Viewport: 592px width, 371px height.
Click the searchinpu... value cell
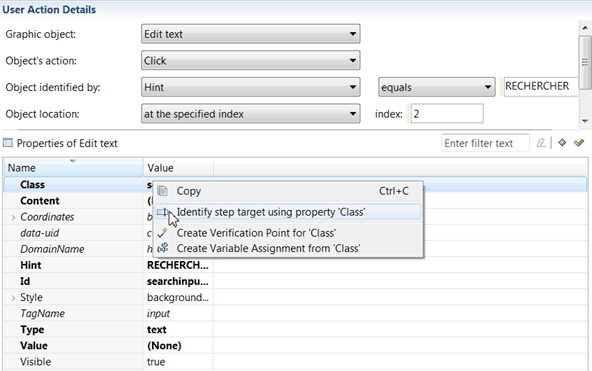click(x=178, y=282)
